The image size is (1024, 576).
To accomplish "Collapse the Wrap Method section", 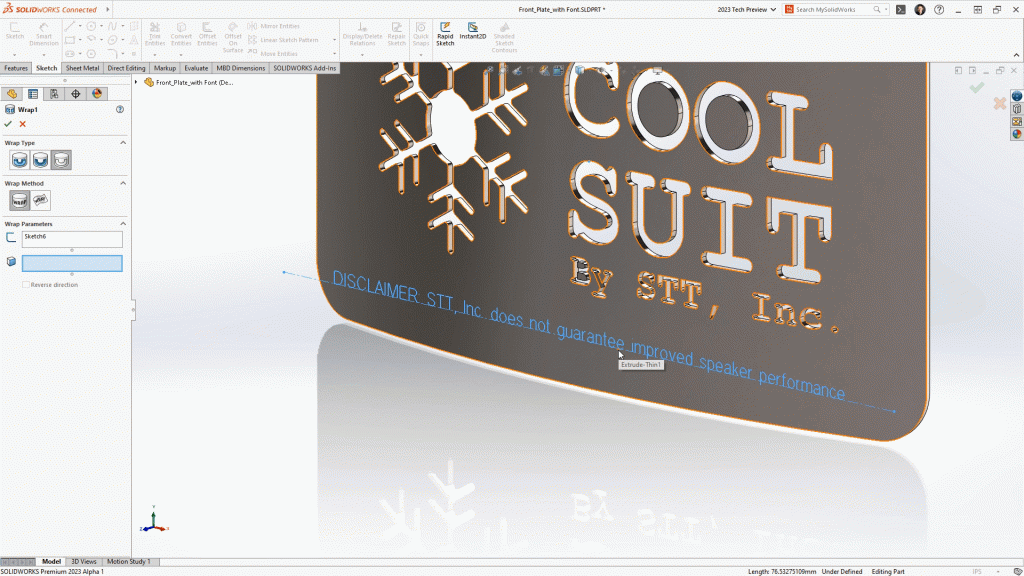I will tap(123, 183).
